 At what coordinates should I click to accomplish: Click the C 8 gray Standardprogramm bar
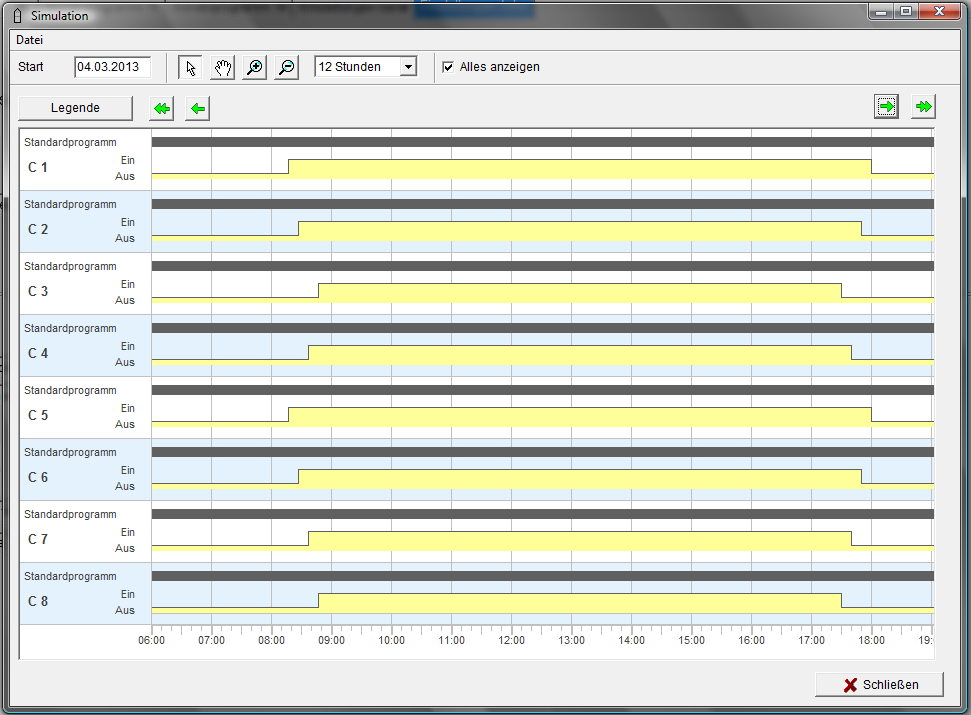pos(542,576)
